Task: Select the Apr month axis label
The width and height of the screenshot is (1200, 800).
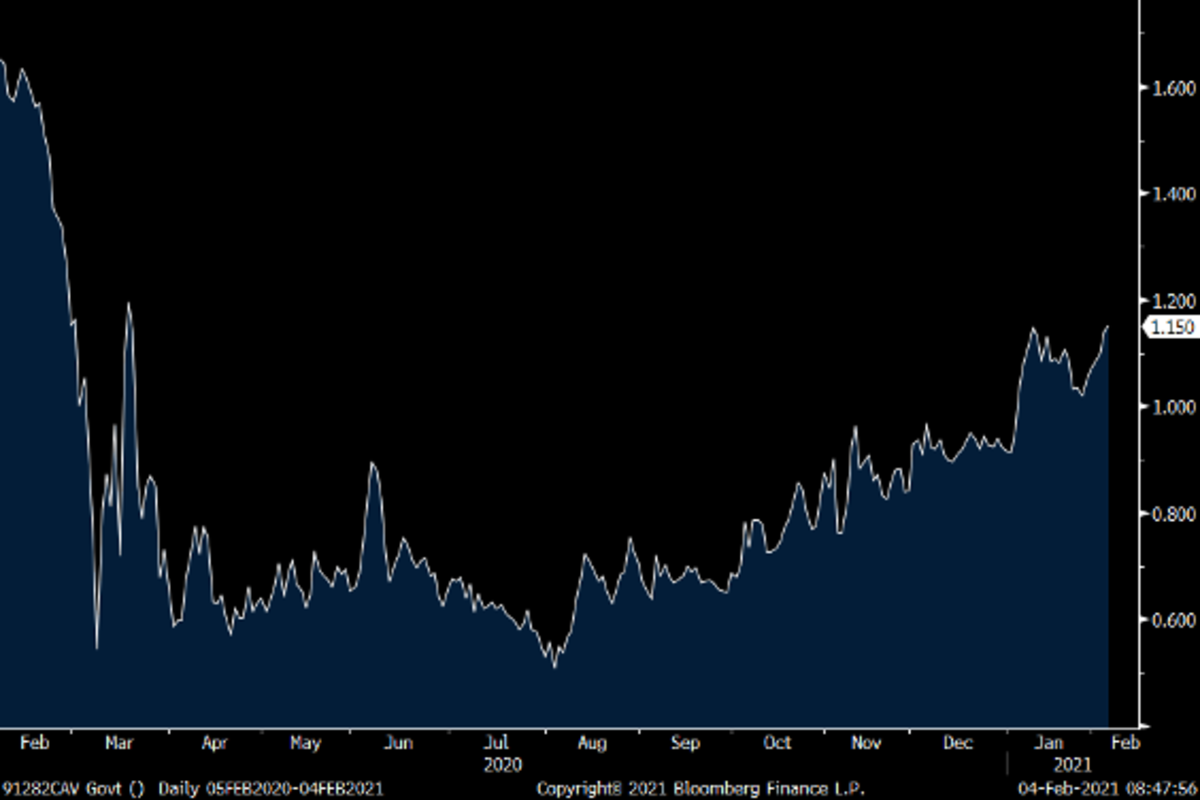Action: pos(214,743)
